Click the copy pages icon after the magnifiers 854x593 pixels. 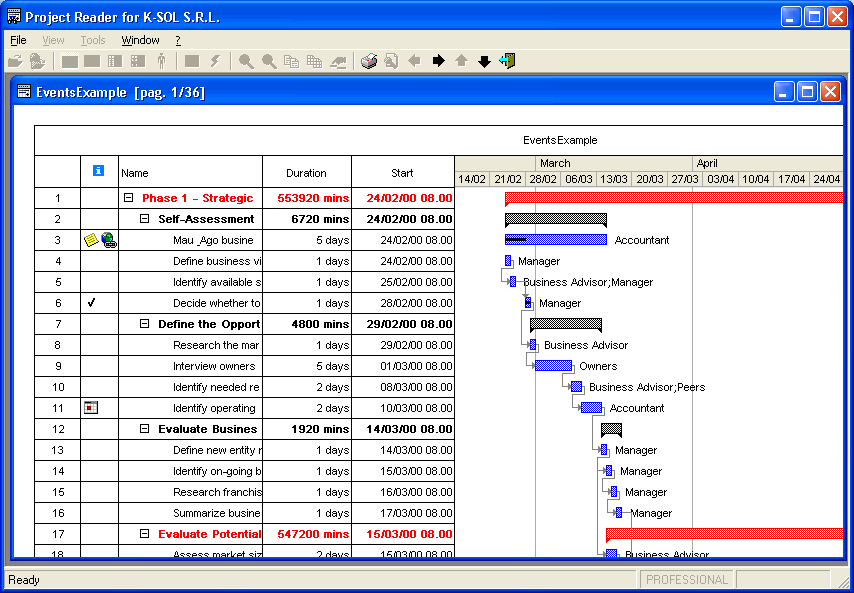point(291,61)
